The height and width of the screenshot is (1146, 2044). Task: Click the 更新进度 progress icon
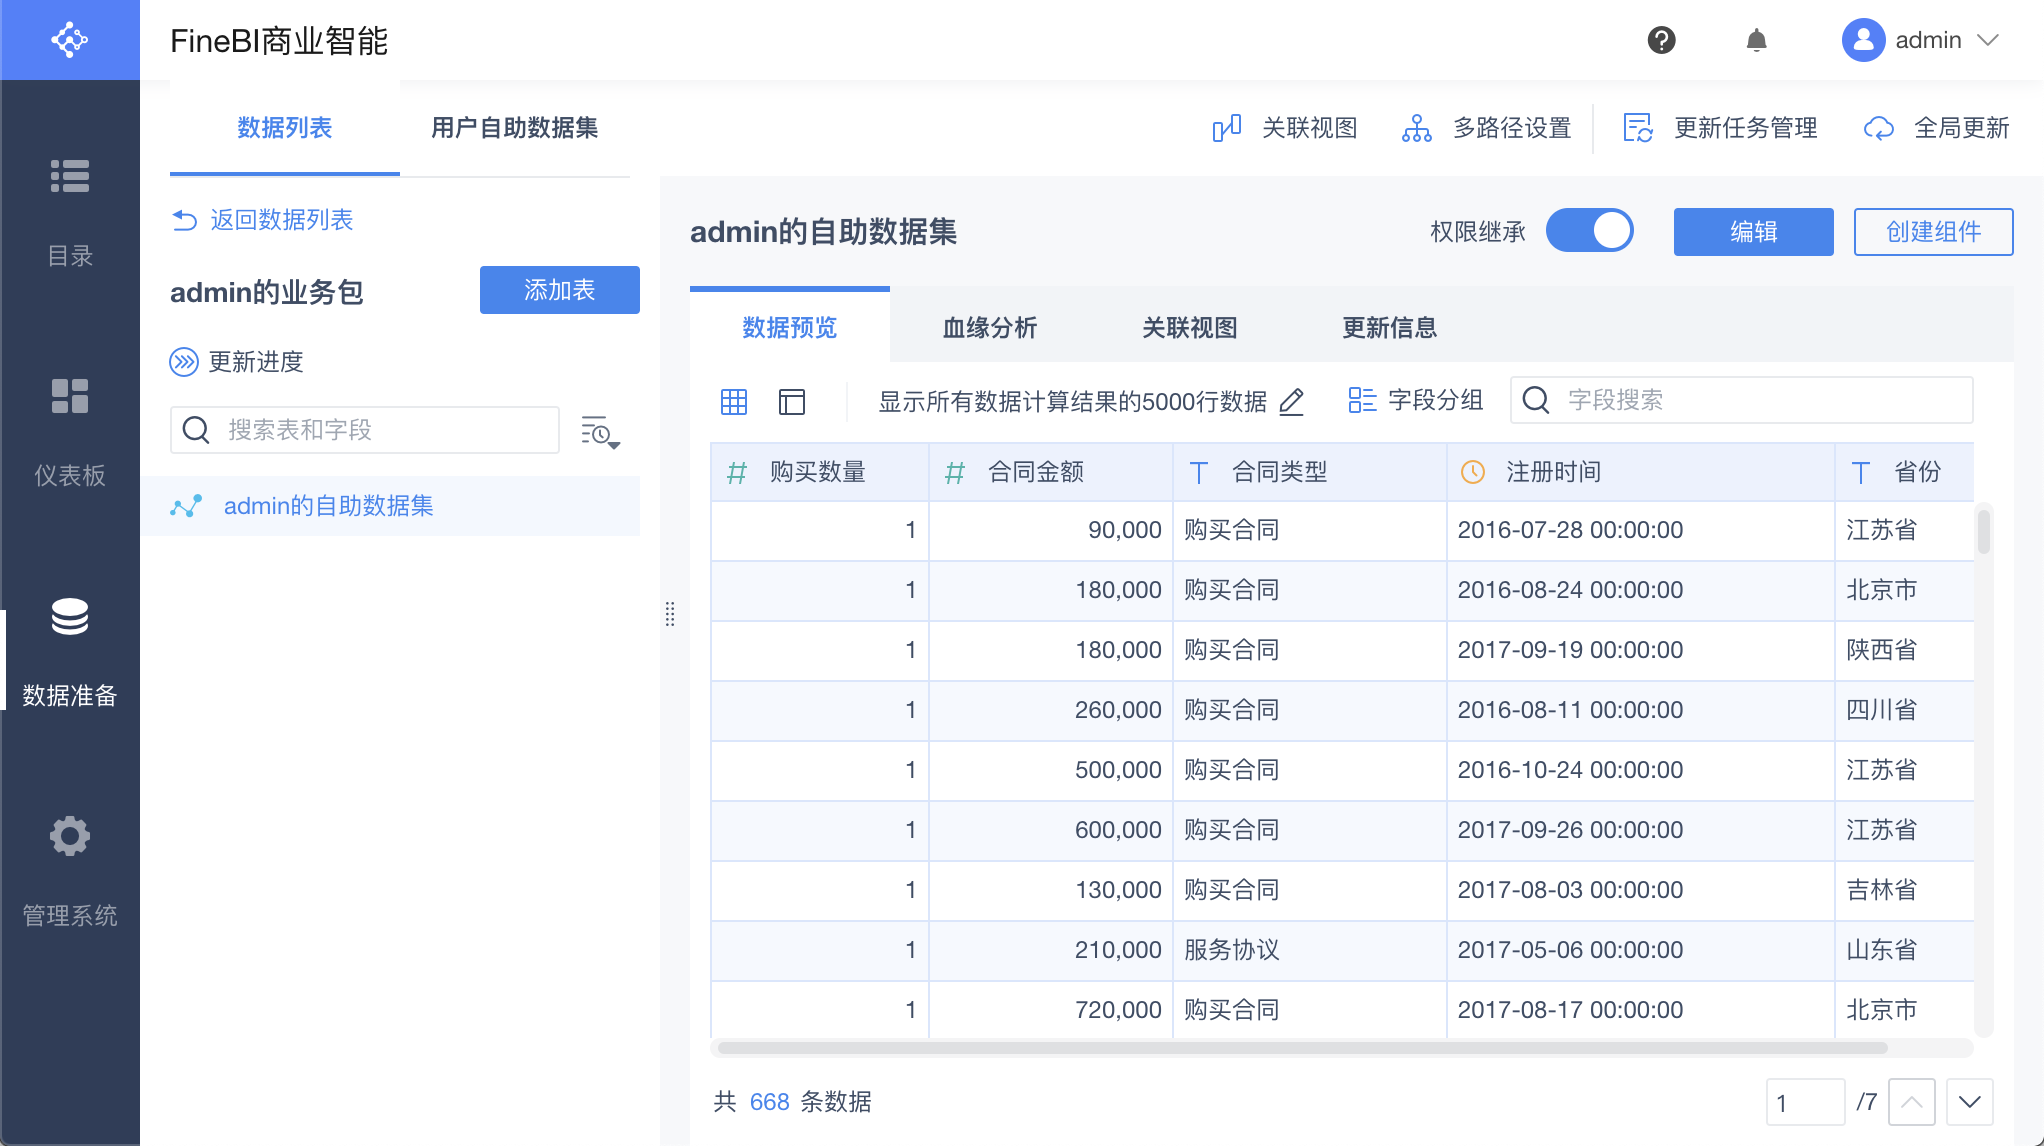click(x=184, y=362)
